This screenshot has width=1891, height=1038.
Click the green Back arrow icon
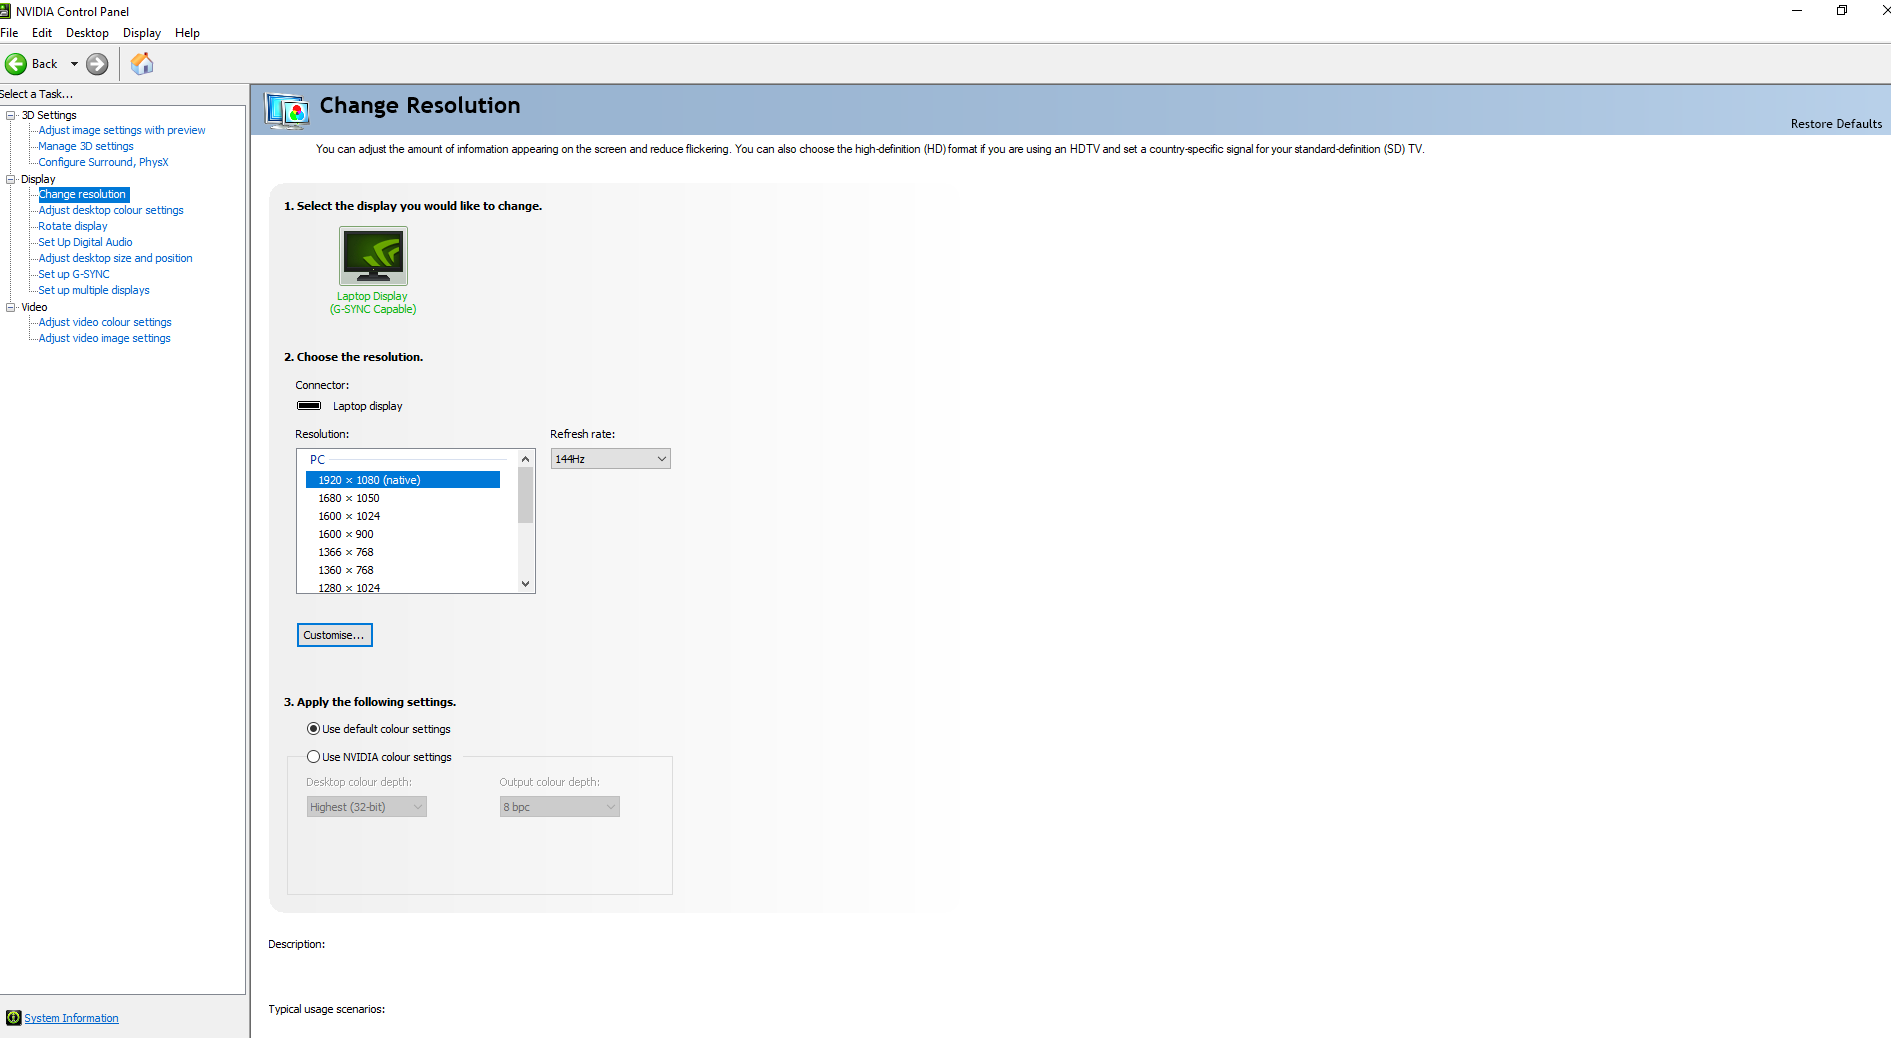(16, 64)
